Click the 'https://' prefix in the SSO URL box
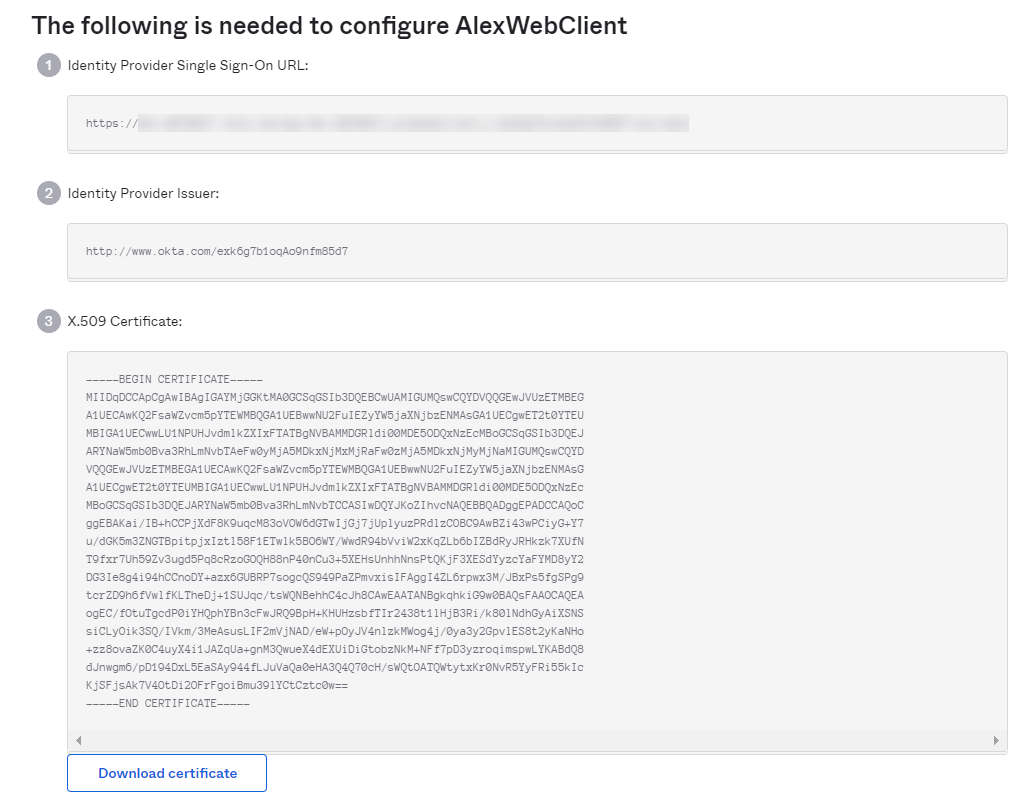This screenshot has width=1016, height=796. tap(110, 124)
